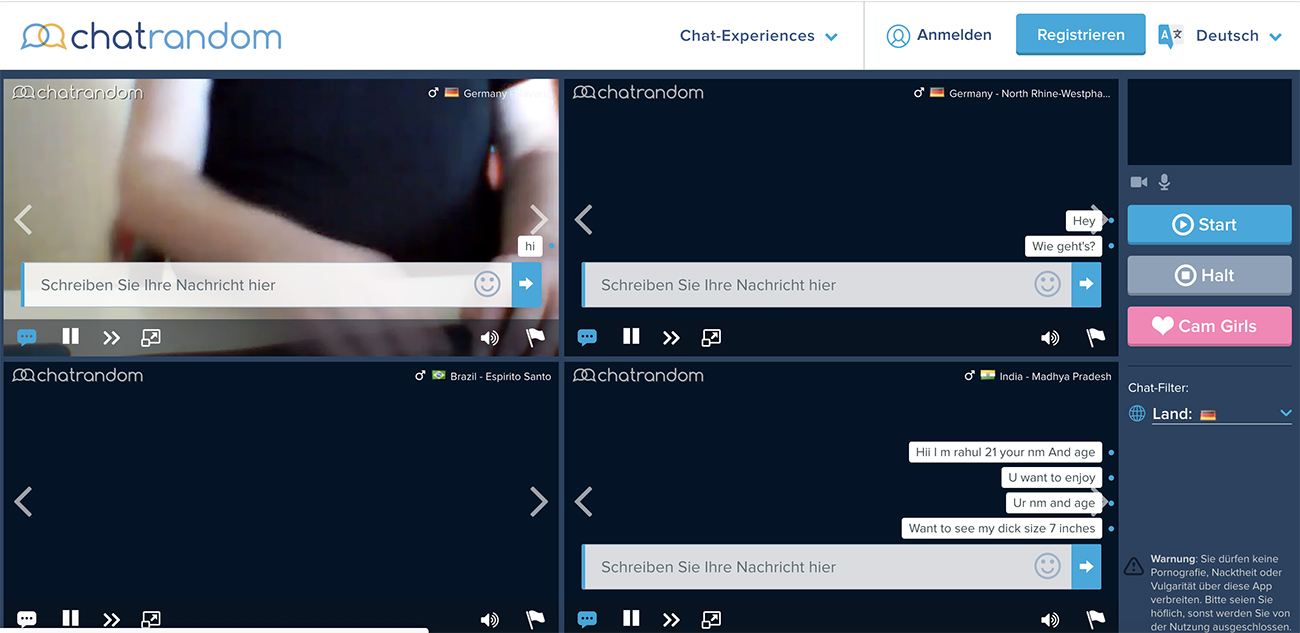Click the flag icon in North Rhine-Westphalia panel

(x=1095, y=337)
